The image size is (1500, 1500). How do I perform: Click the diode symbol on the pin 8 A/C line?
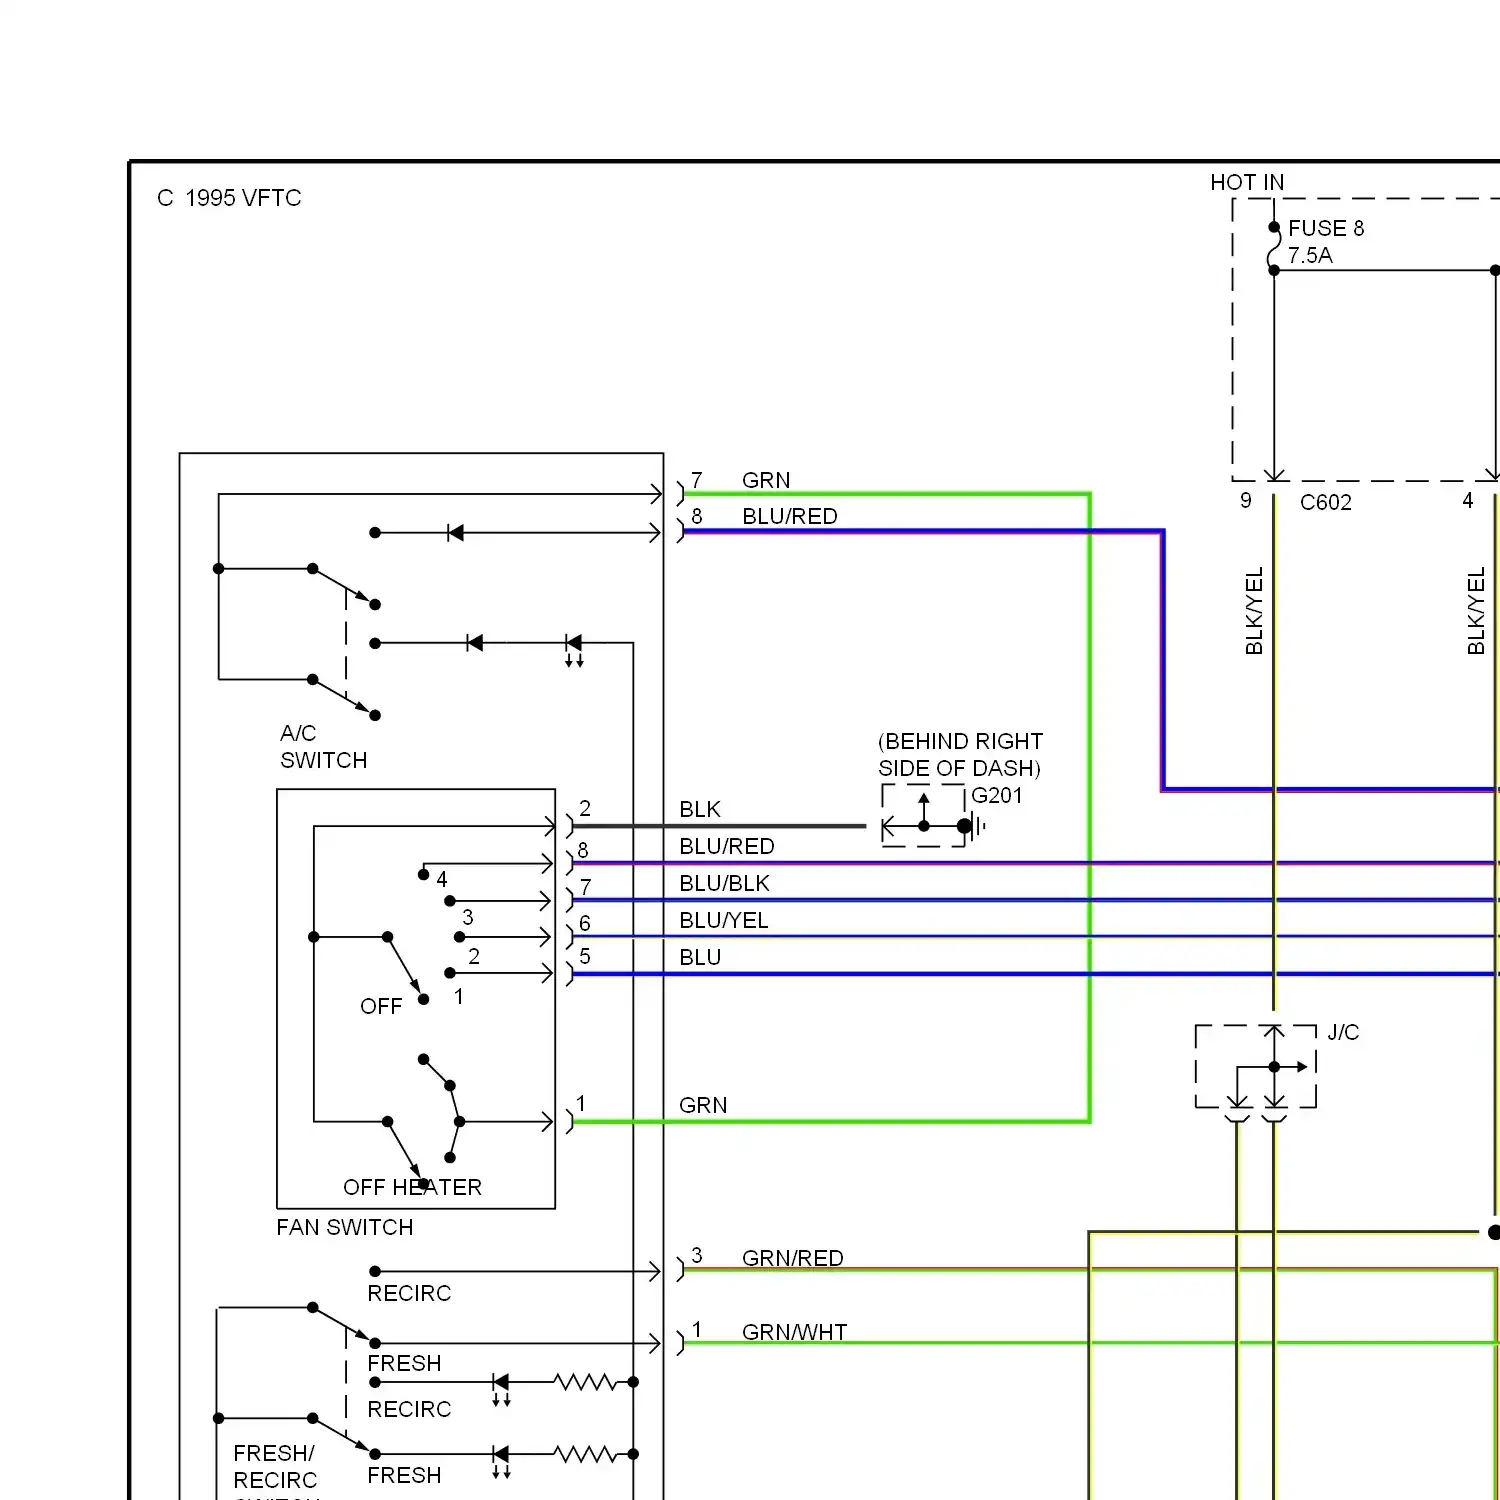click(455, 533)
